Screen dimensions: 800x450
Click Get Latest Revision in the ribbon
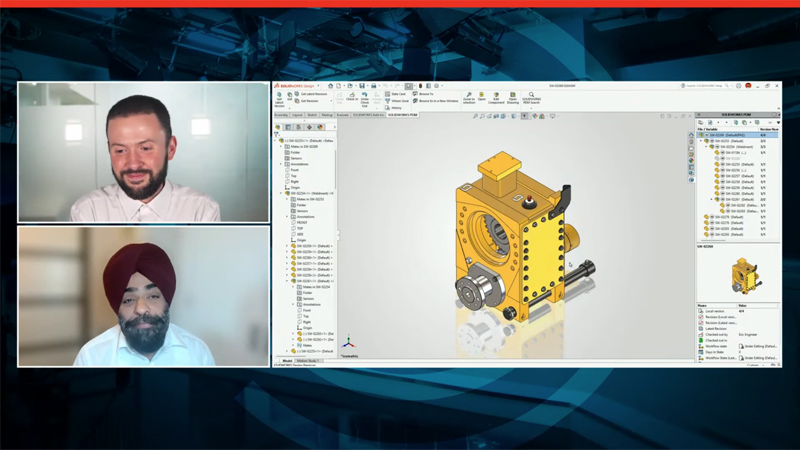[310, 94]
